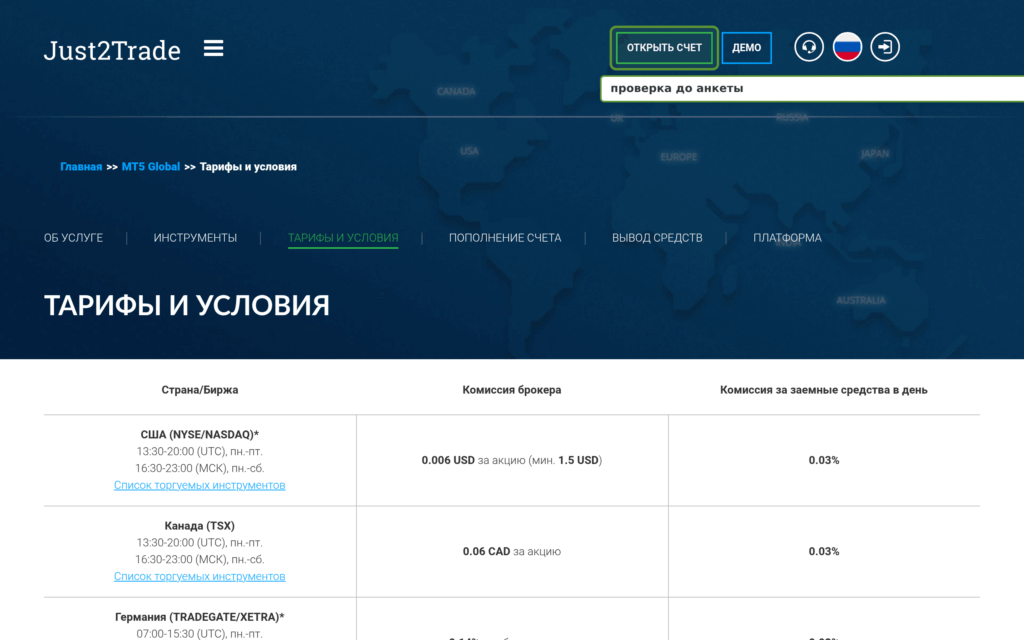
Task: Click the '0.006 USD за акцию' commission cell
Action: [512, 460]
